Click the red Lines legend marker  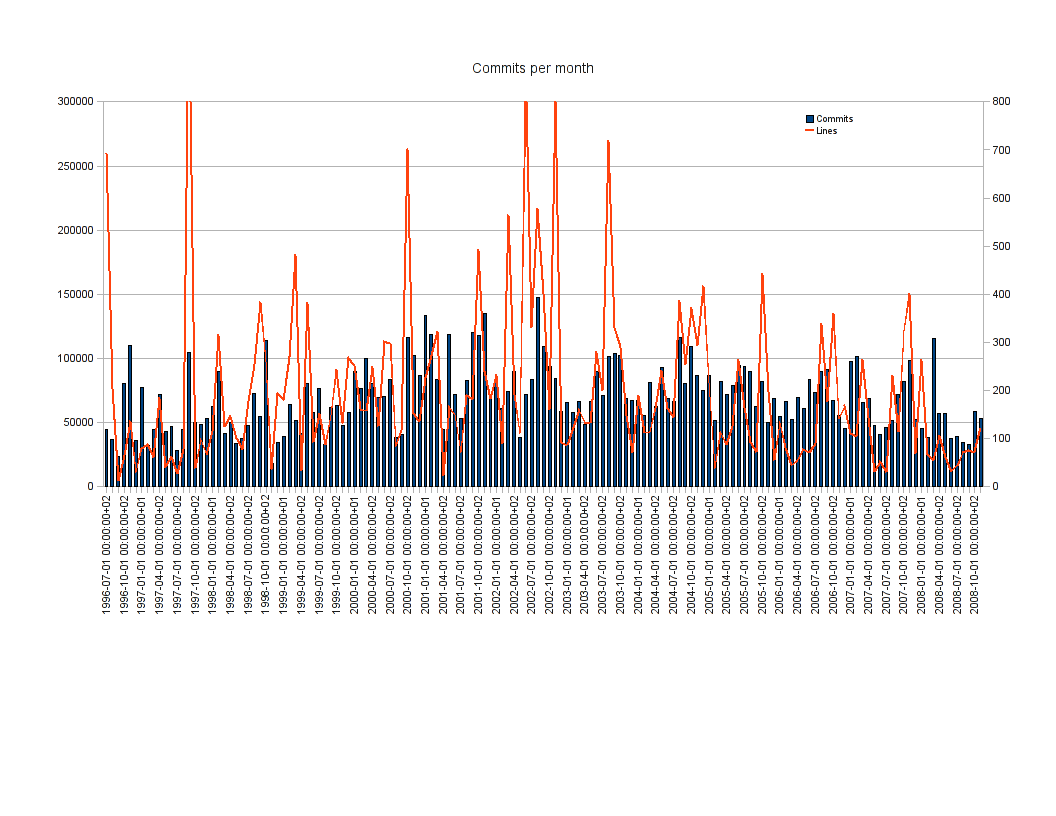click(810, 131)
